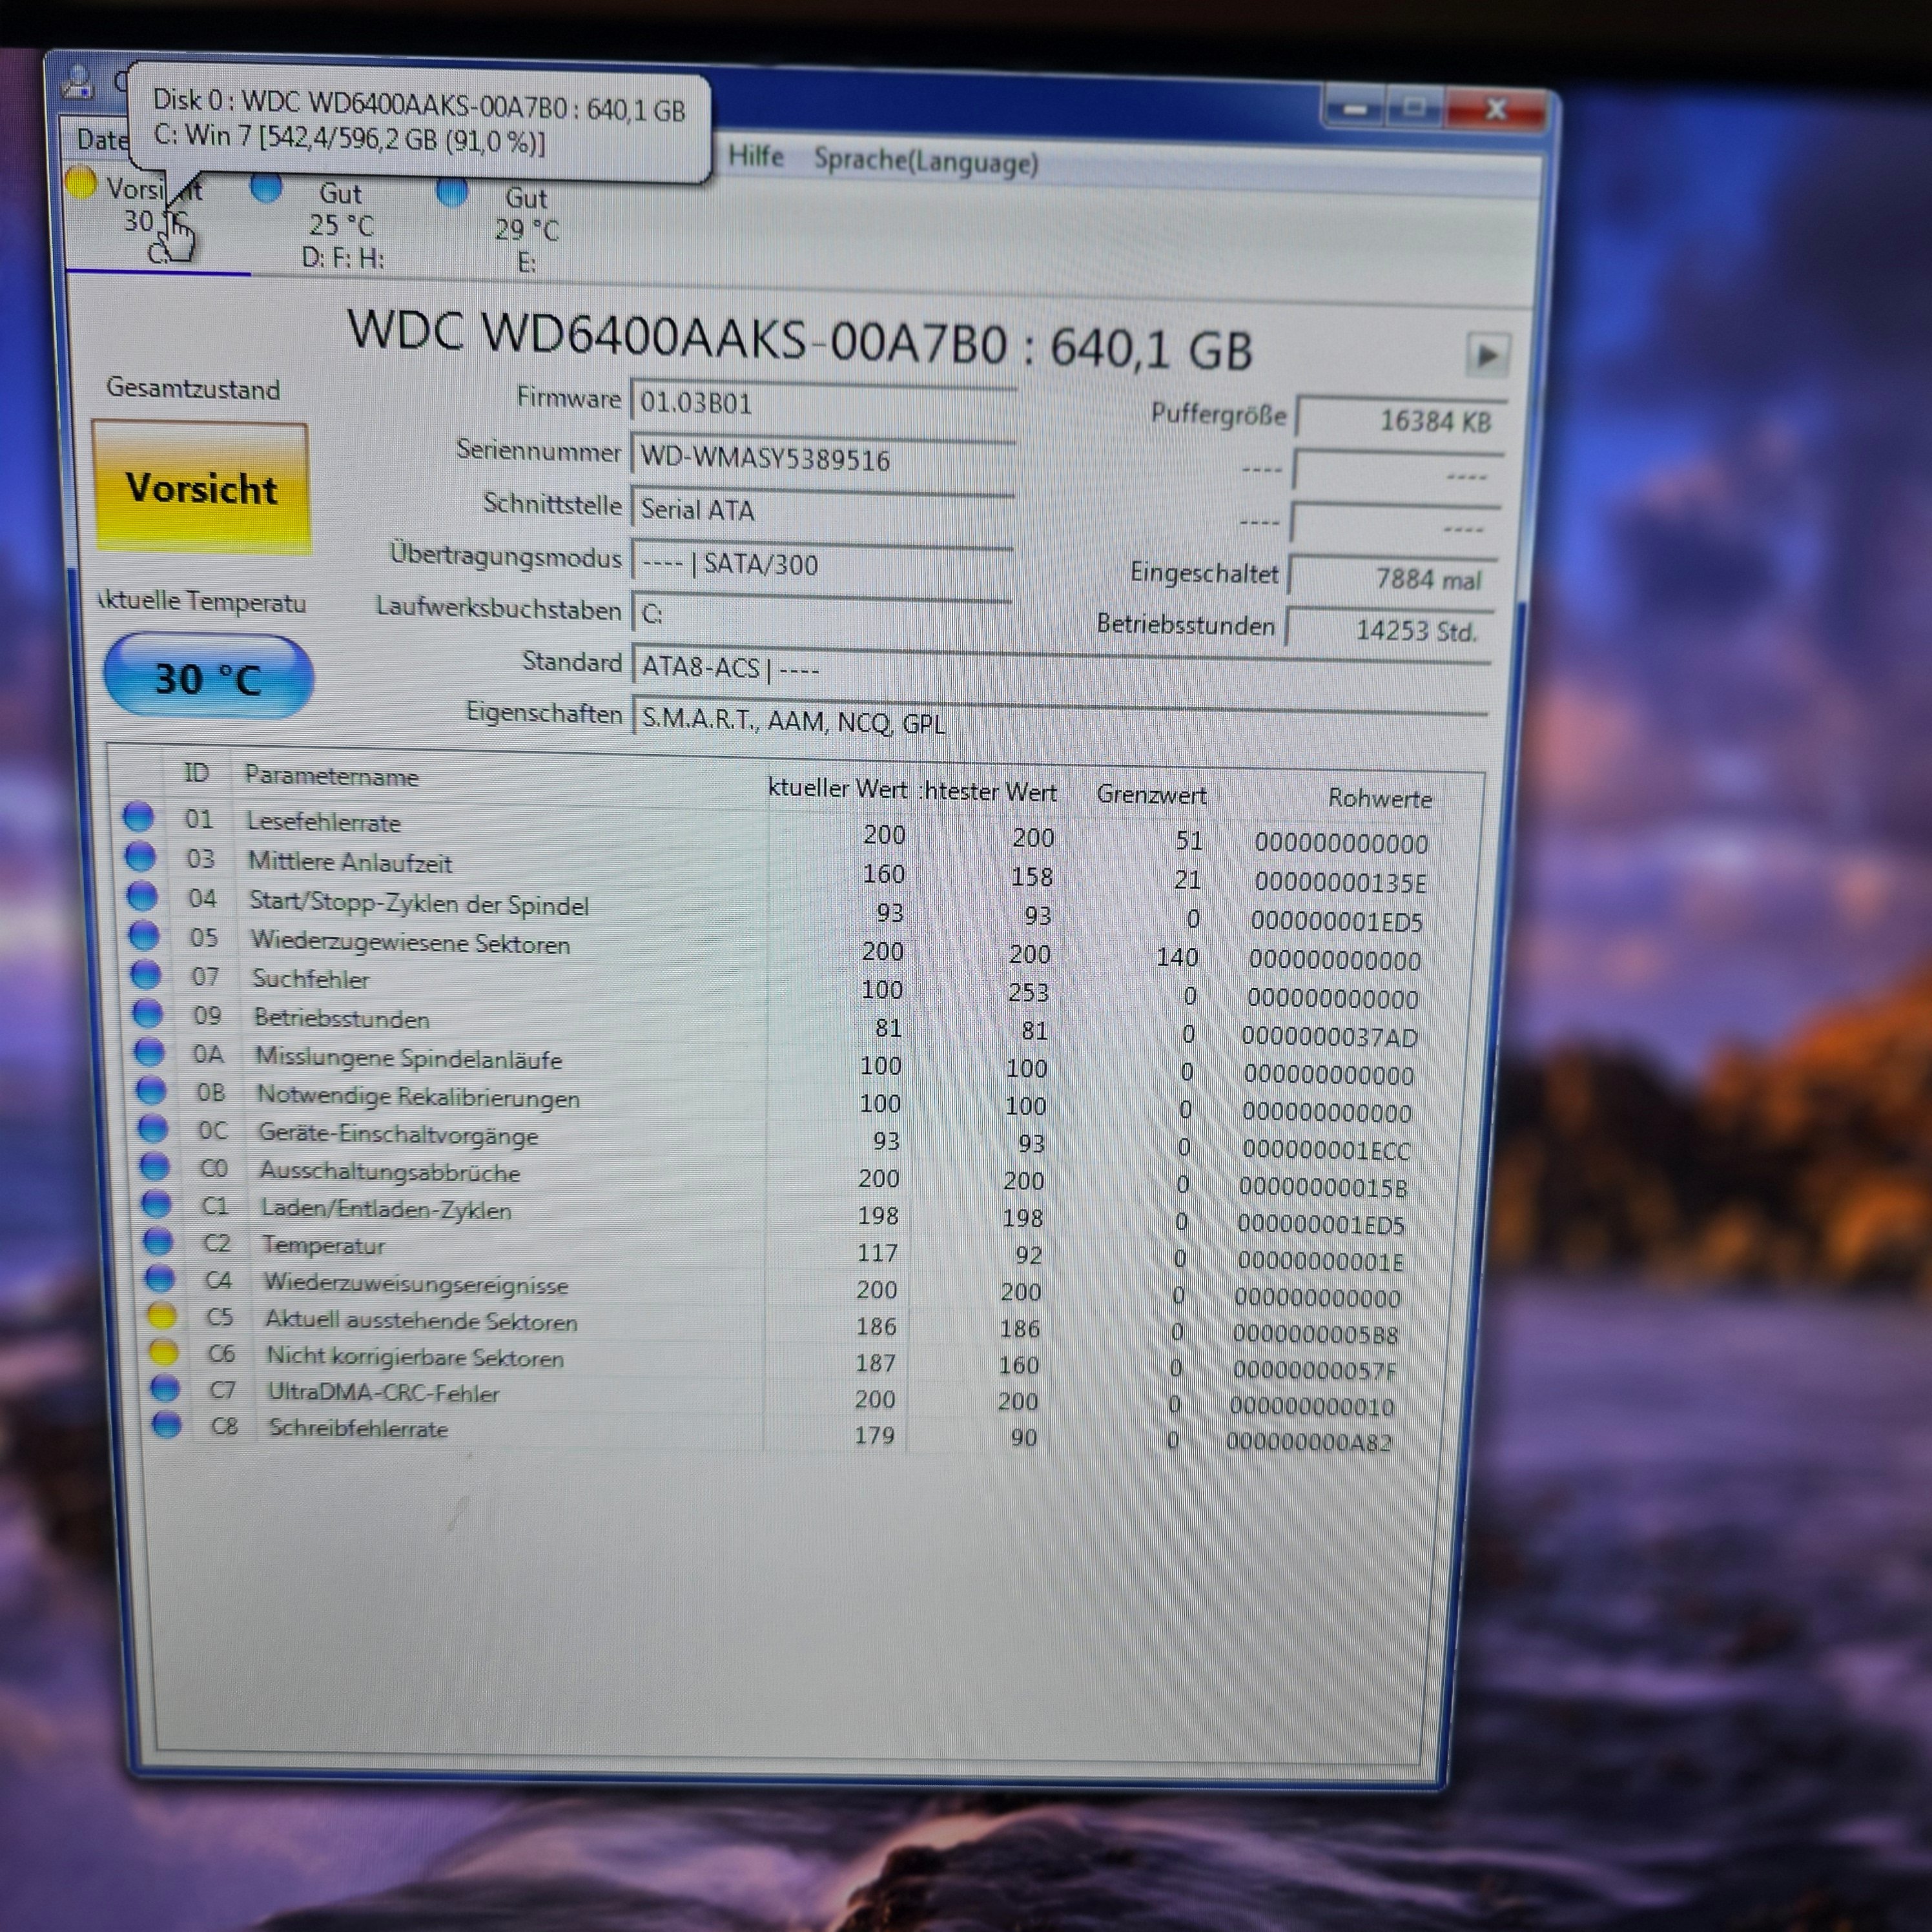Click the yellow Vorsicht disk status icon
Image resolution: width=1932 pixels, height=1932 pixels.
point(81,183)
